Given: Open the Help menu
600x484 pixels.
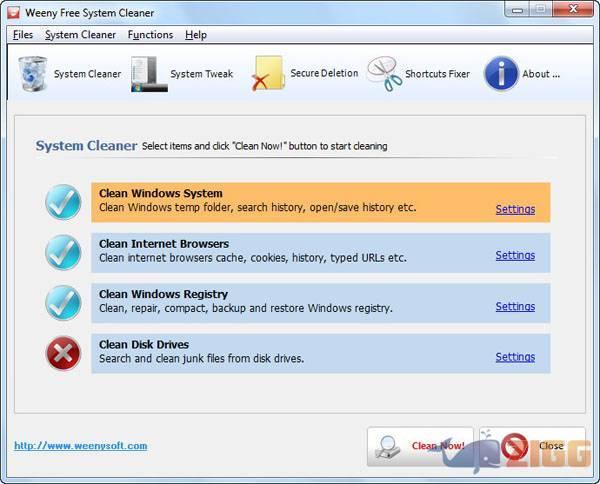Looking at the screenshot, I should (x=196, y=35).
